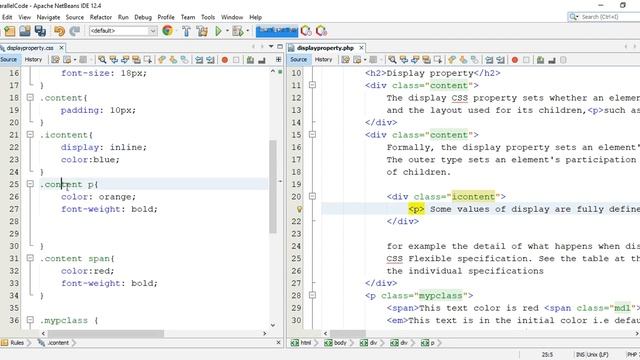Click the split-editor icon in the CSS editor
640x360 pixels.
pos(278,60)
